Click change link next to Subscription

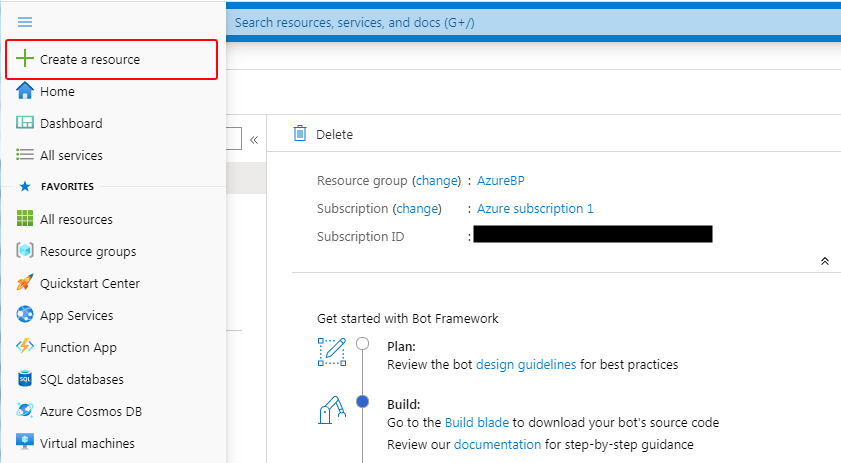point(417,209)
